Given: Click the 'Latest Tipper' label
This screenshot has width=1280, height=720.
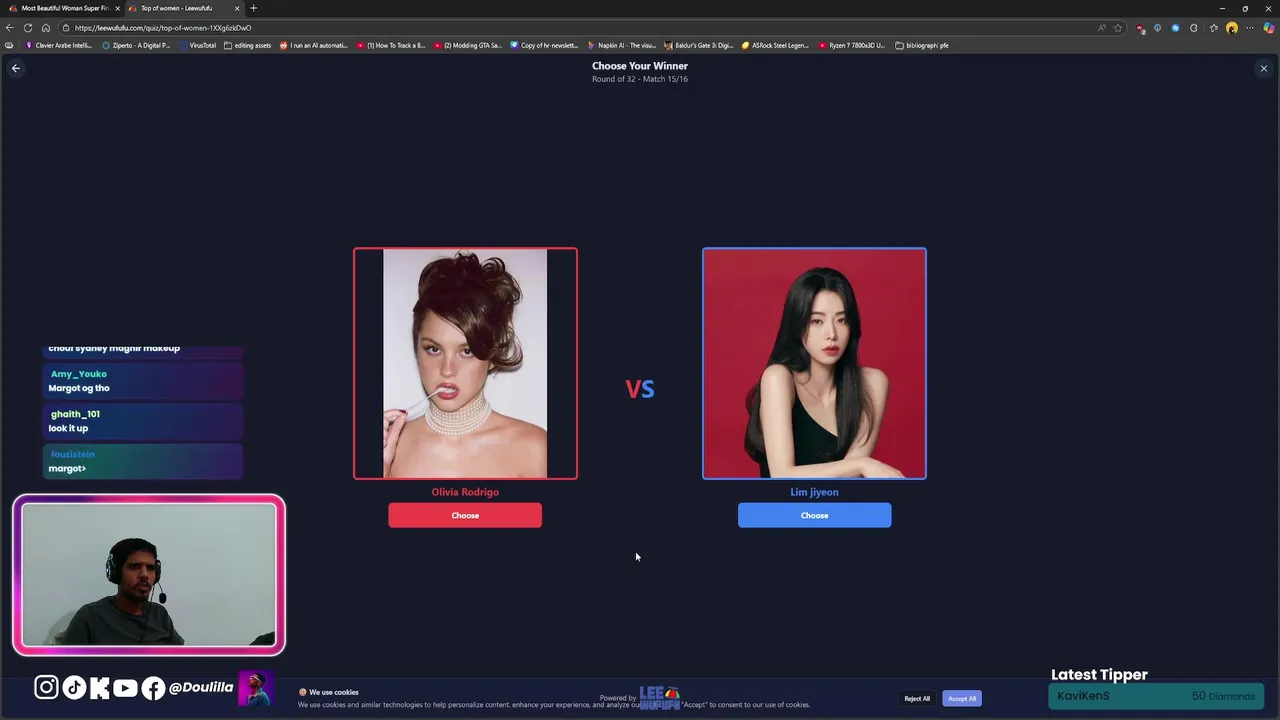Looking at the screenshot, I should 1099,675.
